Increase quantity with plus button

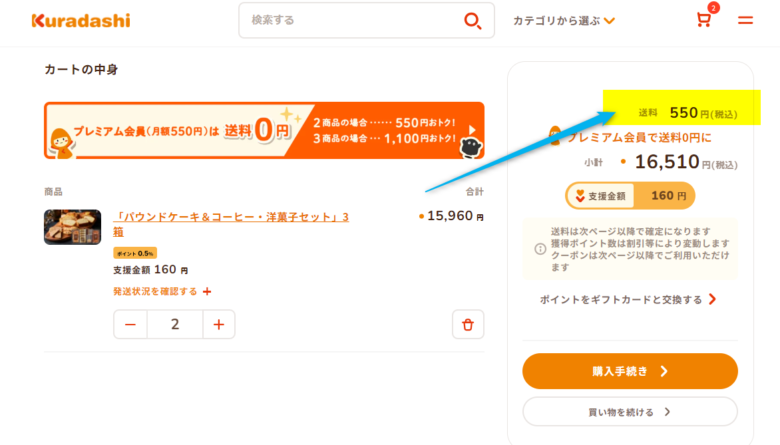[219, 324]
